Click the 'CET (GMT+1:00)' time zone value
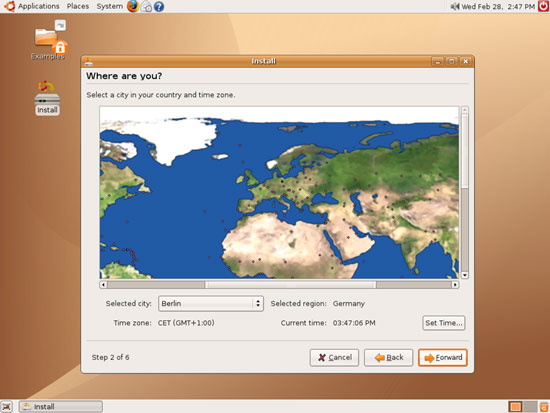 coord(186,323)
